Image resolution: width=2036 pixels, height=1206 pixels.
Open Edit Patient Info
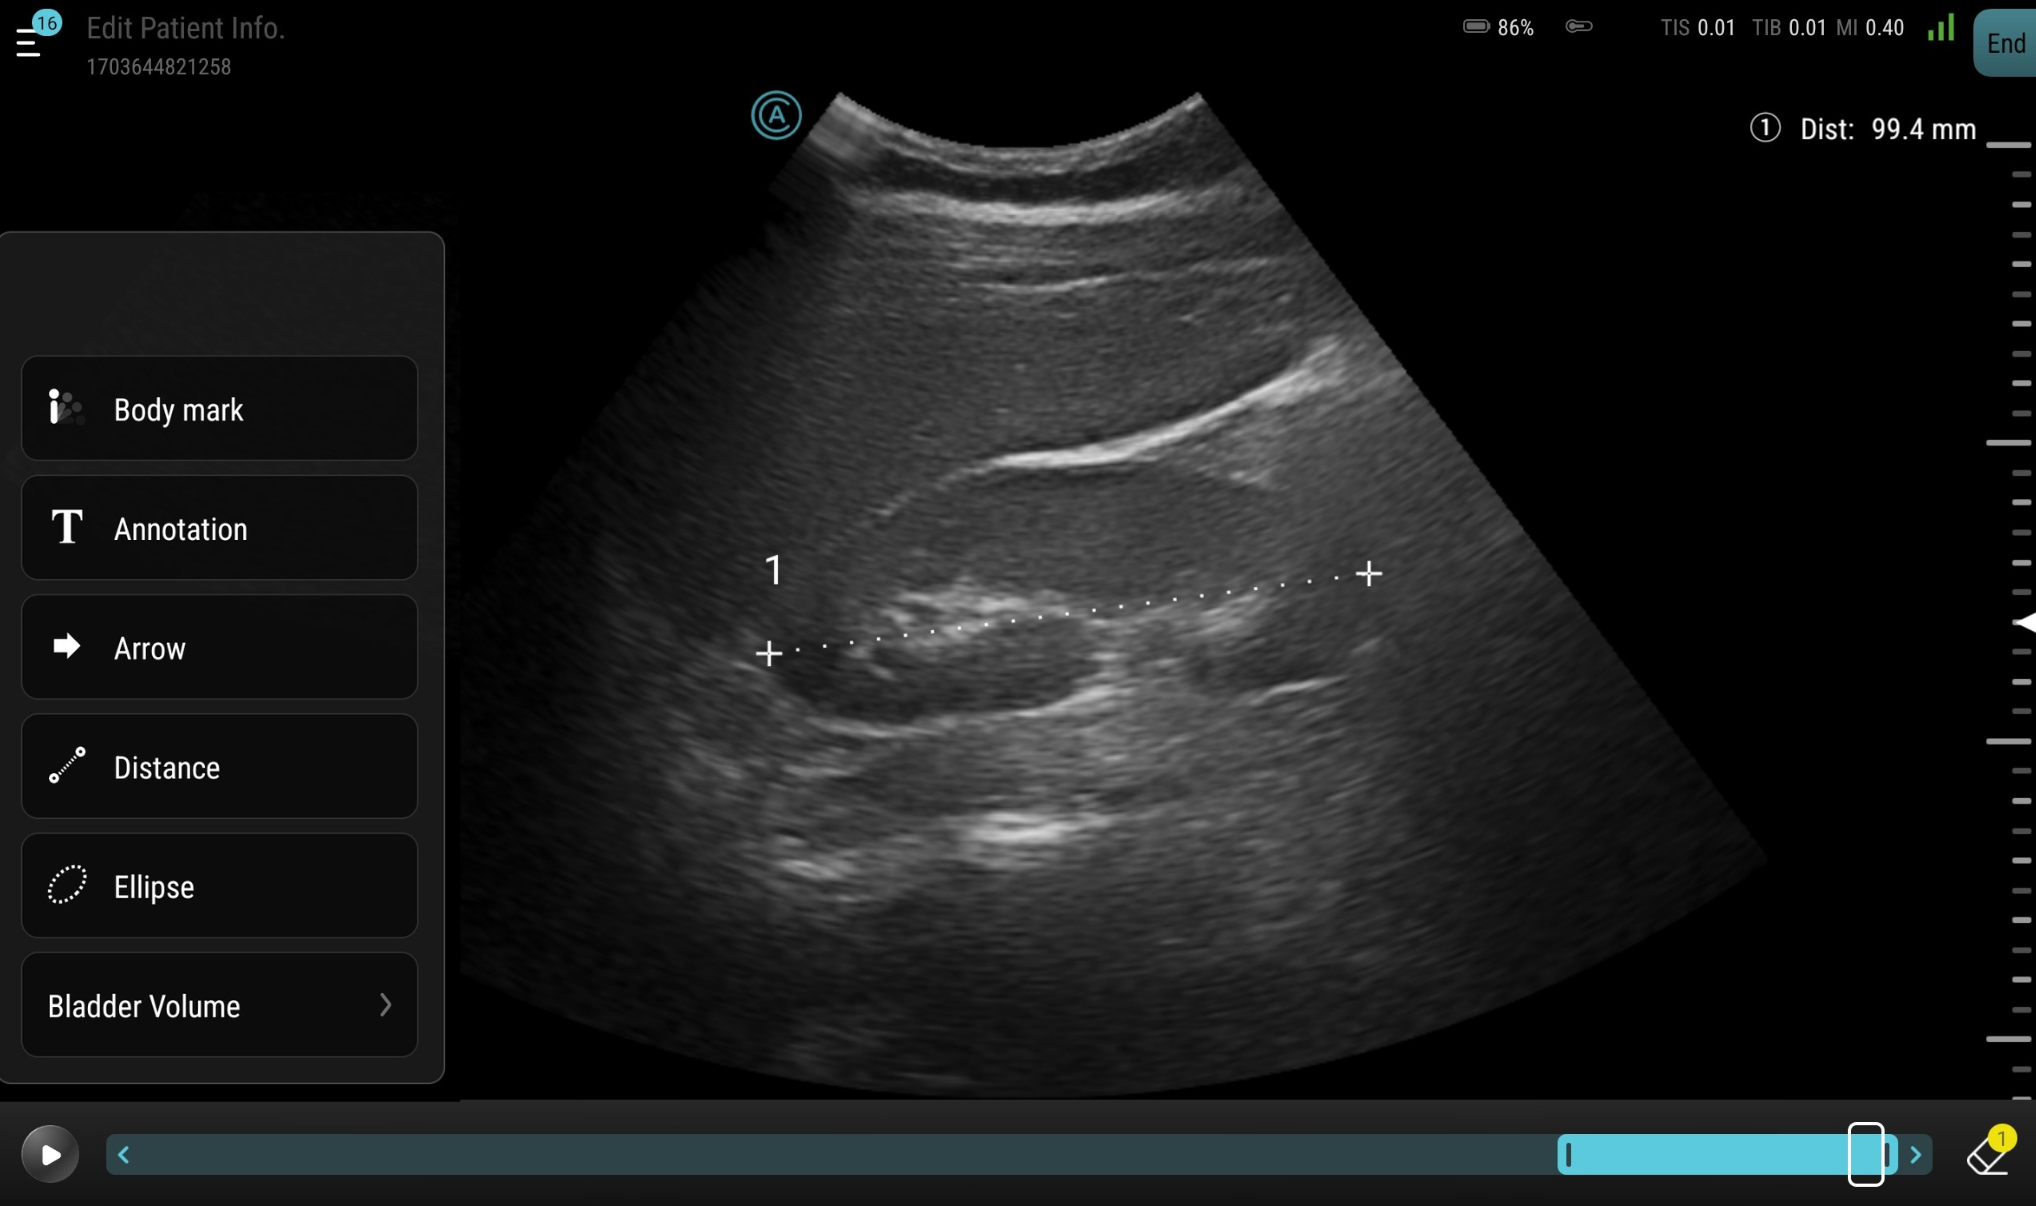[185, 28]
